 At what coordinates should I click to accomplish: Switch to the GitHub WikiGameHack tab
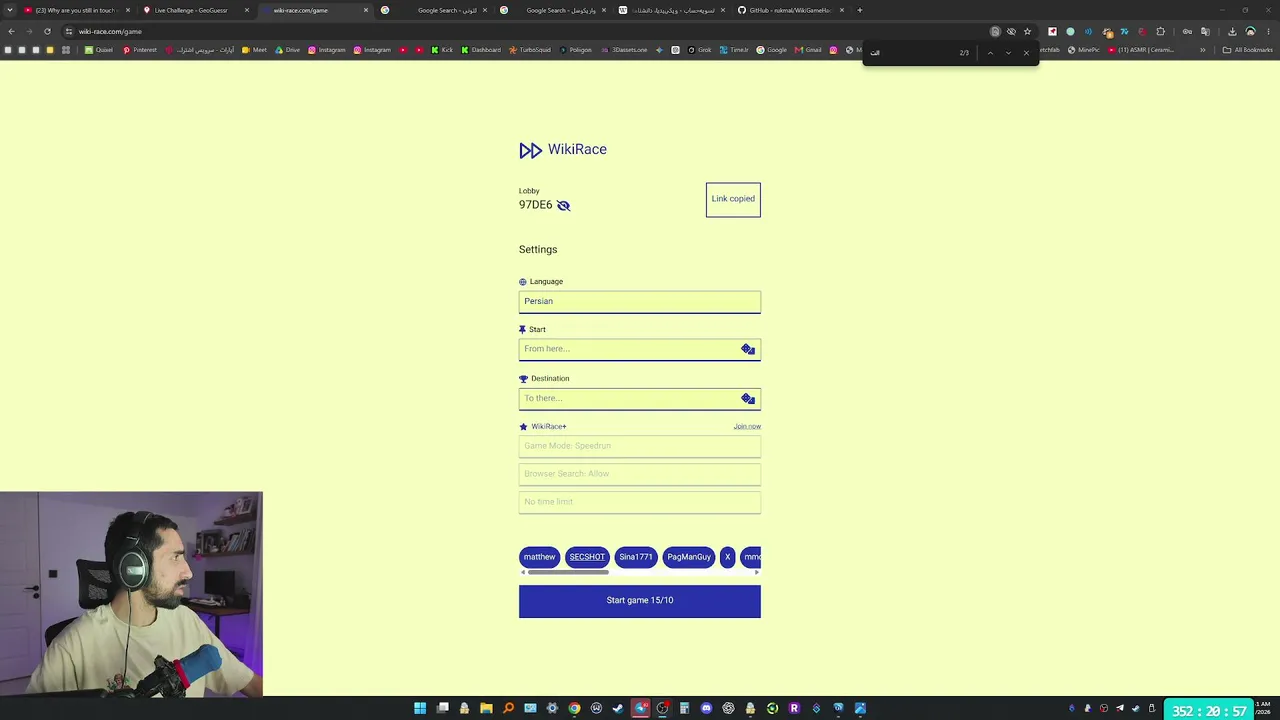coord(791,10)
